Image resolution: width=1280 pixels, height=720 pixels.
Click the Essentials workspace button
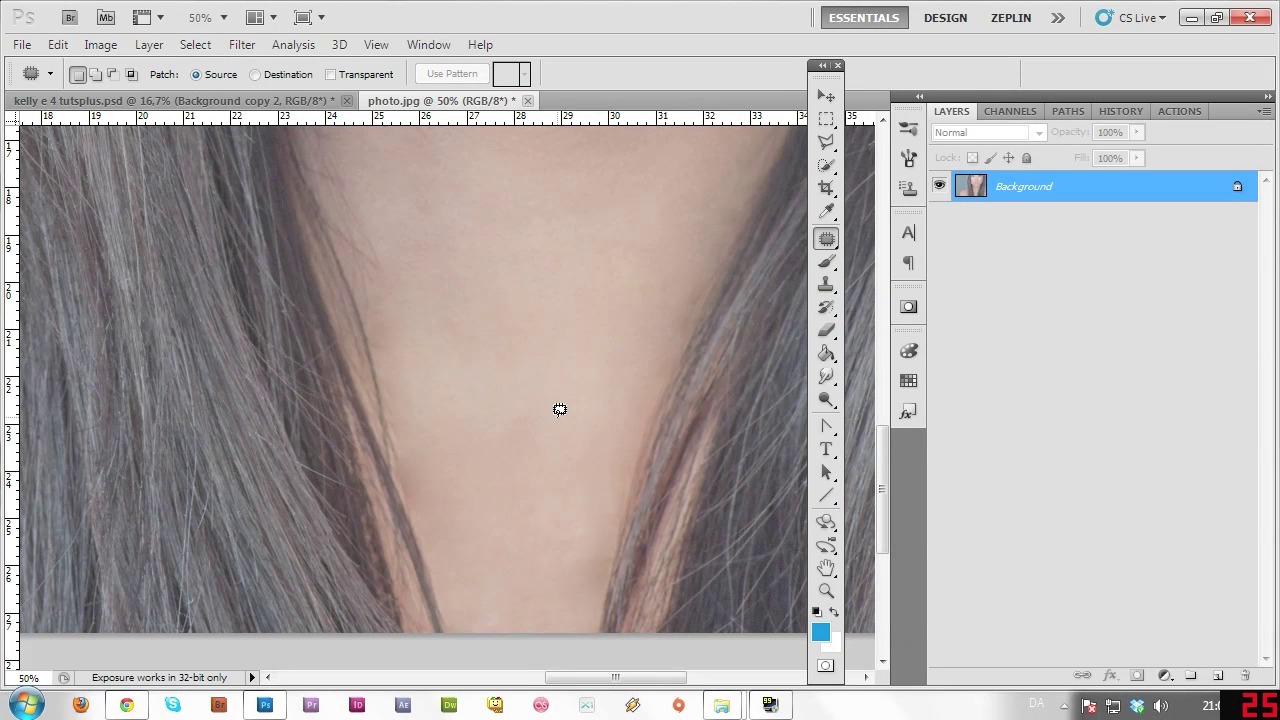coord(864,17)
